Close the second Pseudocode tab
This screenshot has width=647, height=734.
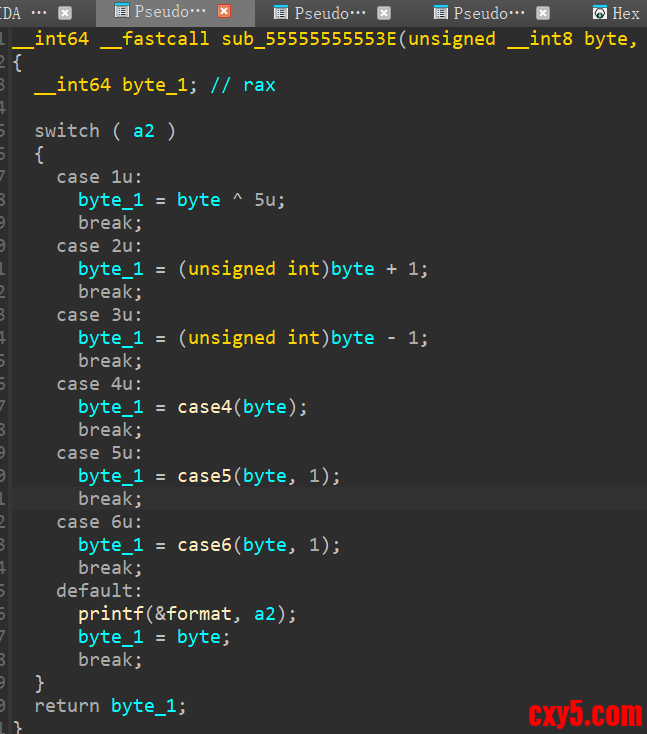[383, 13]
